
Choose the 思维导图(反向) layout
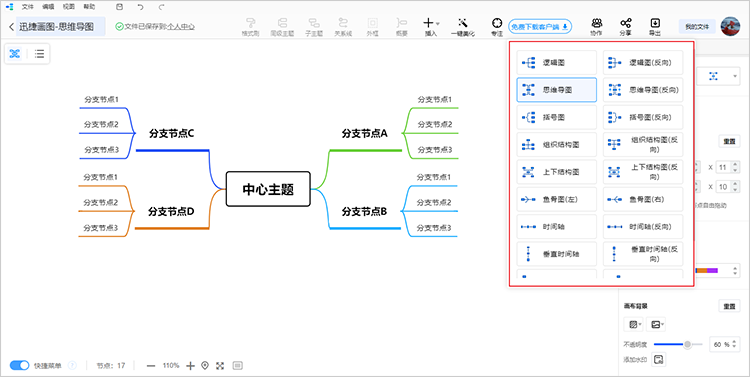[643, 89]
